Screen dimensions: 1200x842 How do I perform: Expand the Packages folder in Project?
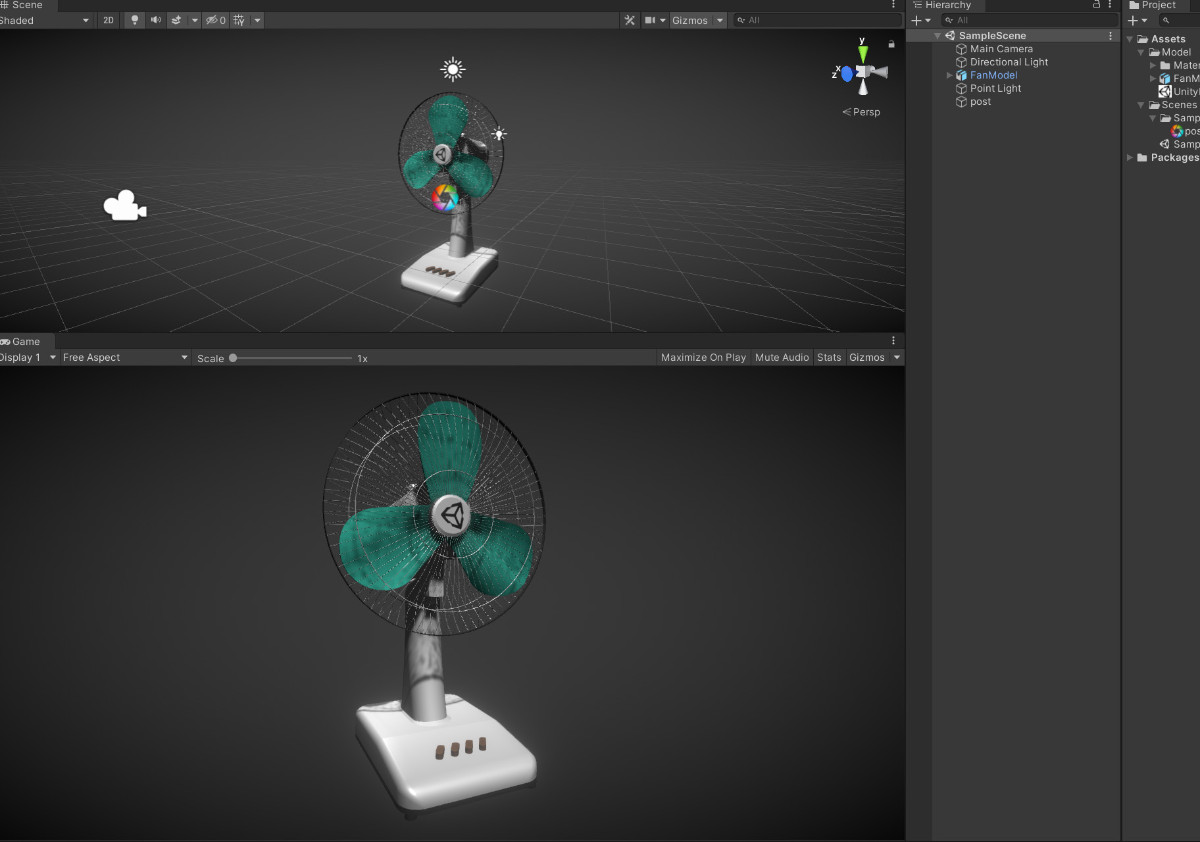[1130, 158]
